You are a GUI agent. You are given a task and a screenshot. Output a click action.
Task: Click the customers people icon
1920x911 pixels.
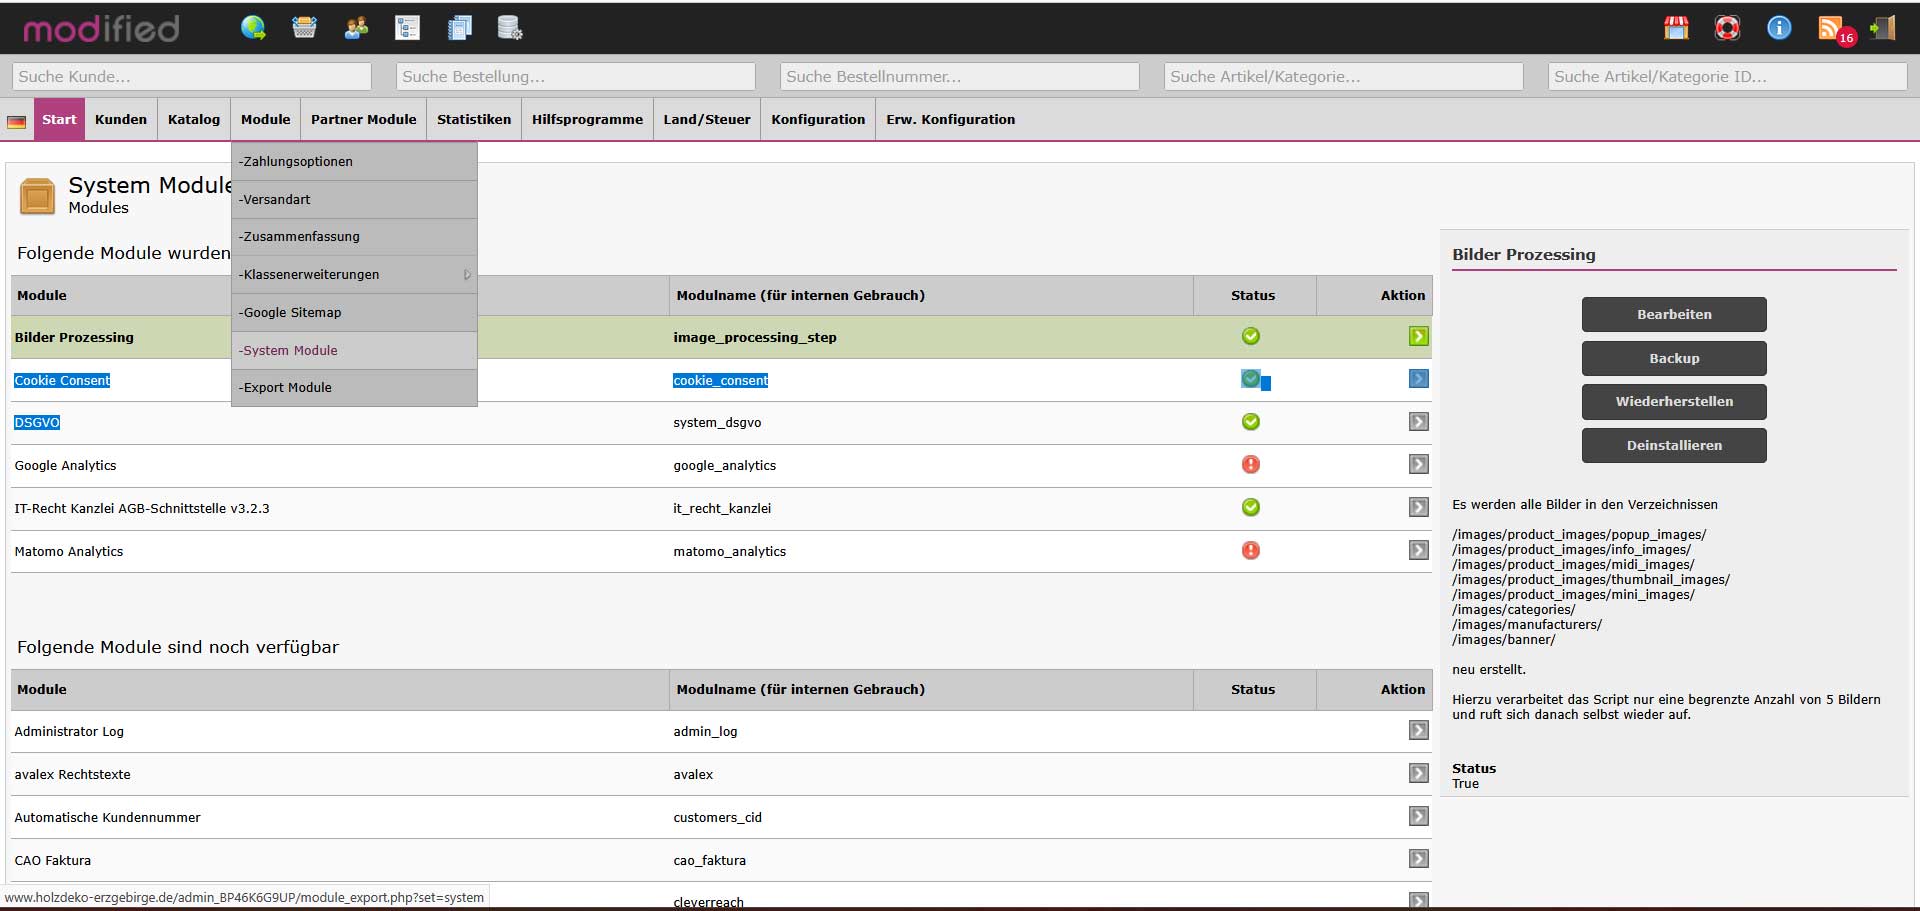(x=356, y=28)
